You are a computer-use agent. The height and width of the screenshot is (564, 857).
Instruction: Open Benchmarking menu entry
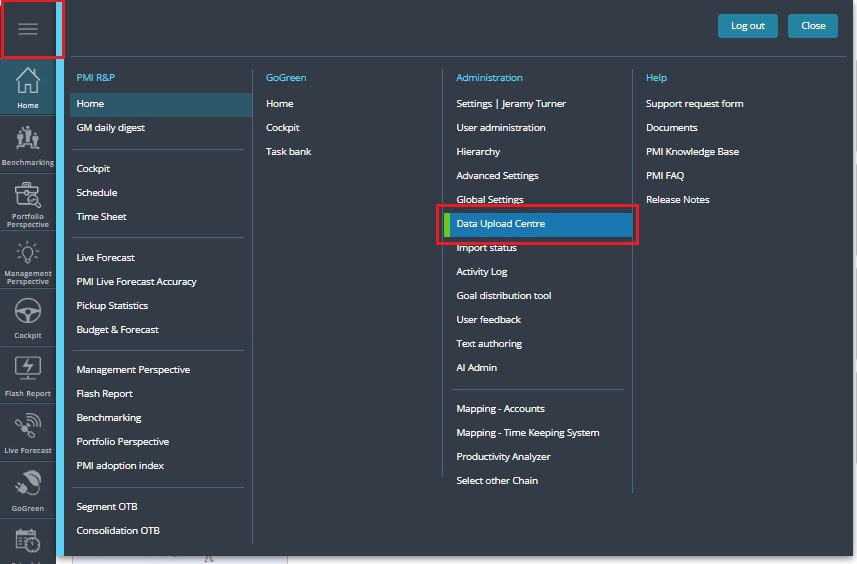click(109, 418)
